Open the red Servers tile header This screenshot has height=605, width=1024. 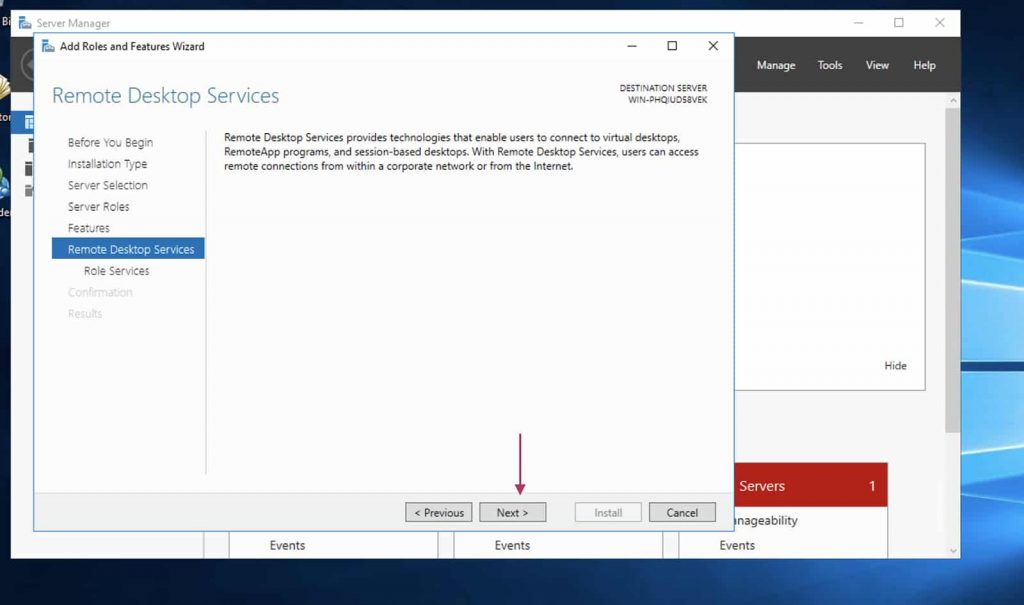pos(810,486)
